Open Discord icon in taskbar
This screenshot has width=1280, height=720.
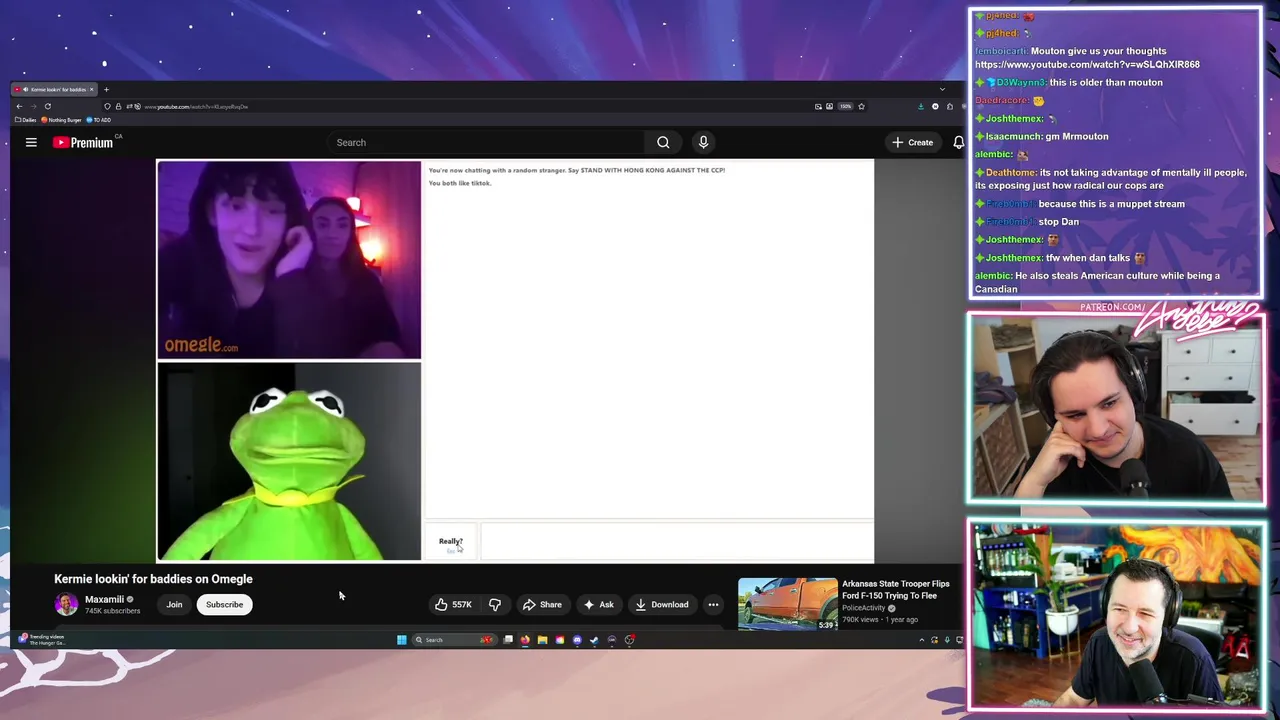click(577, 640)
